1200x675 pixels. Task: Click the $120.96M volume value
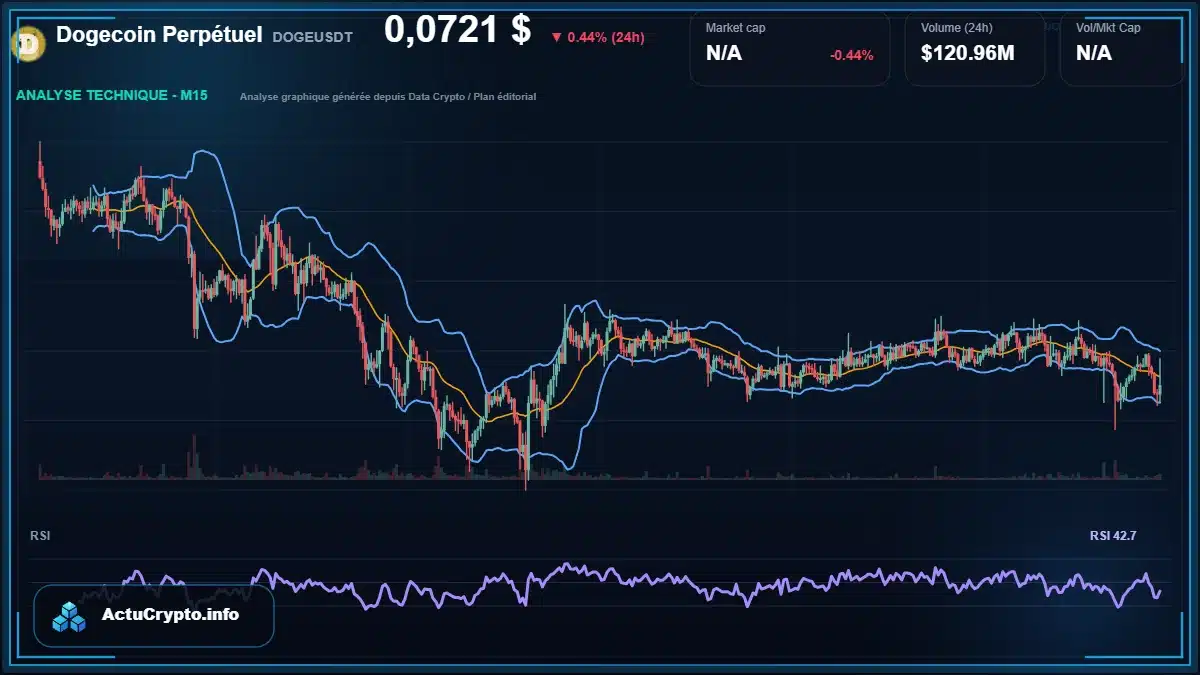(x=968, y=54)
